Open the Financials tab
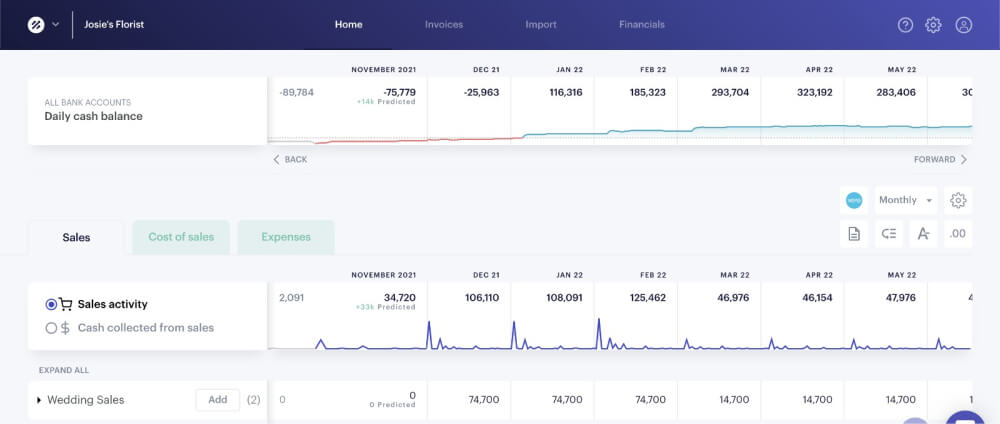 point(642,25)
